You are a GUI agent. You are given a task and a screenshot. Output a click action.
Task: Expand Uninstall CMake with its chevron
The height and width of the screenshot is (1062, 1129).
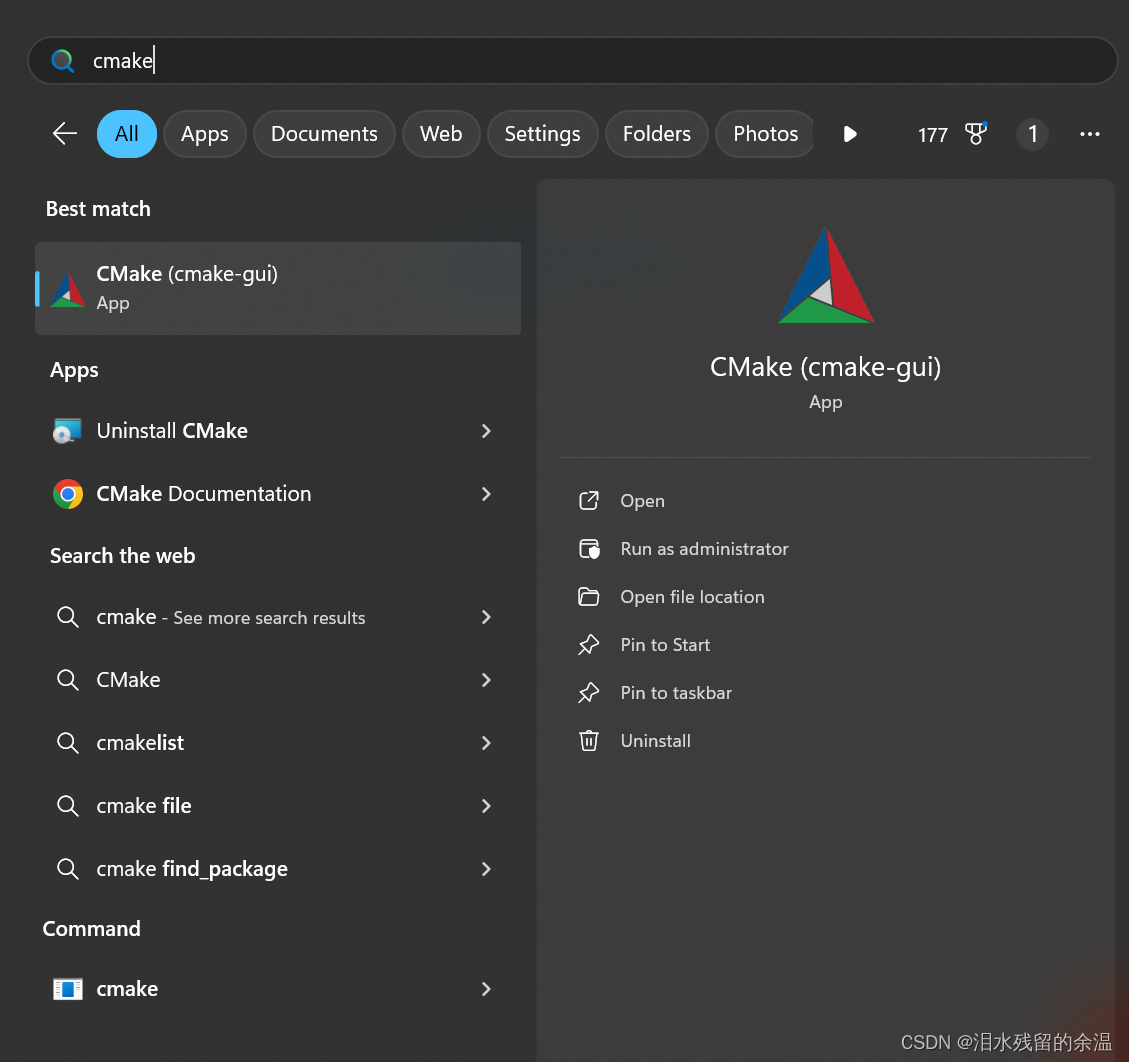(486, 431)
